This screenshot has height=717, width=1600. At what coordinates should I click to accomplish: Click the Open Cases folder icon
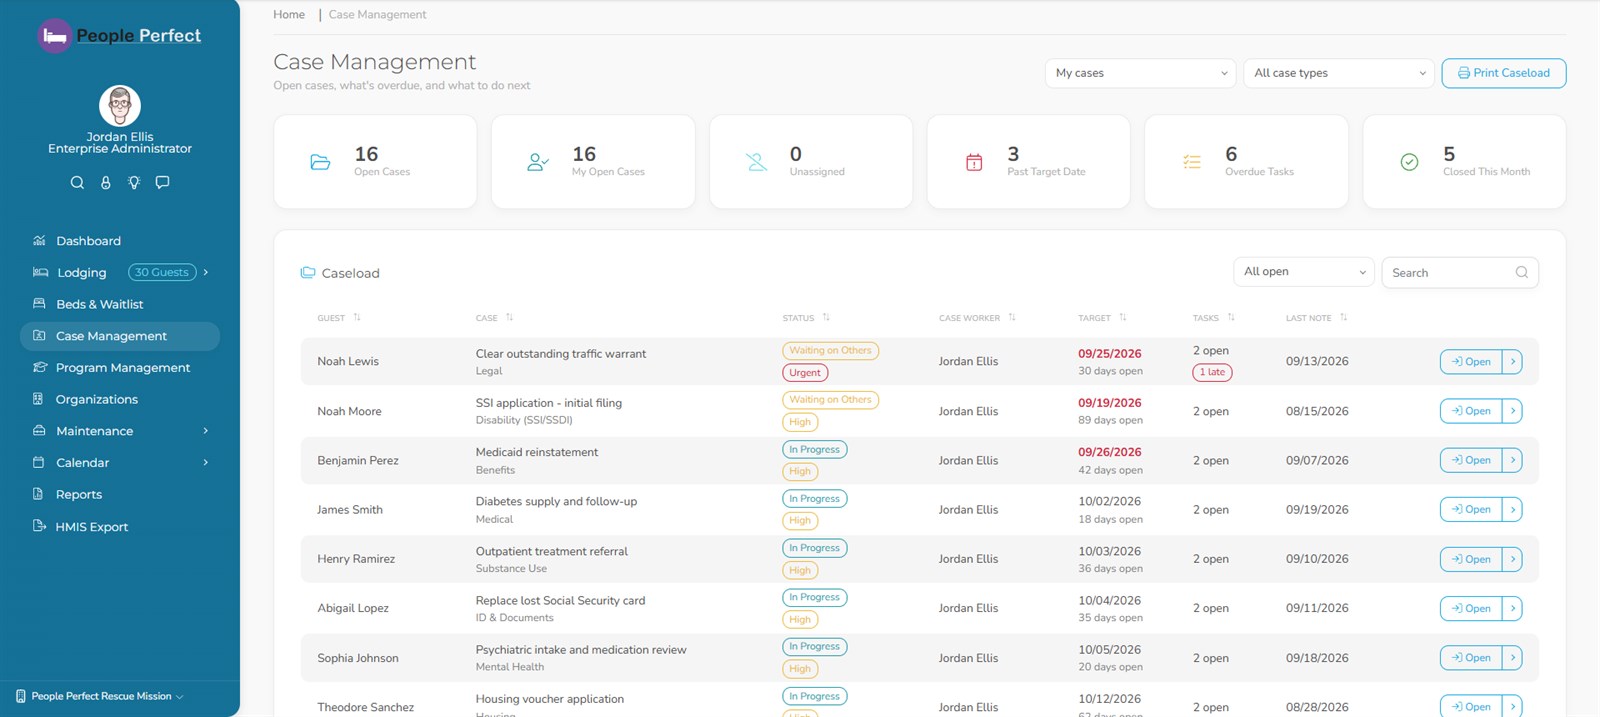point(320,162)
